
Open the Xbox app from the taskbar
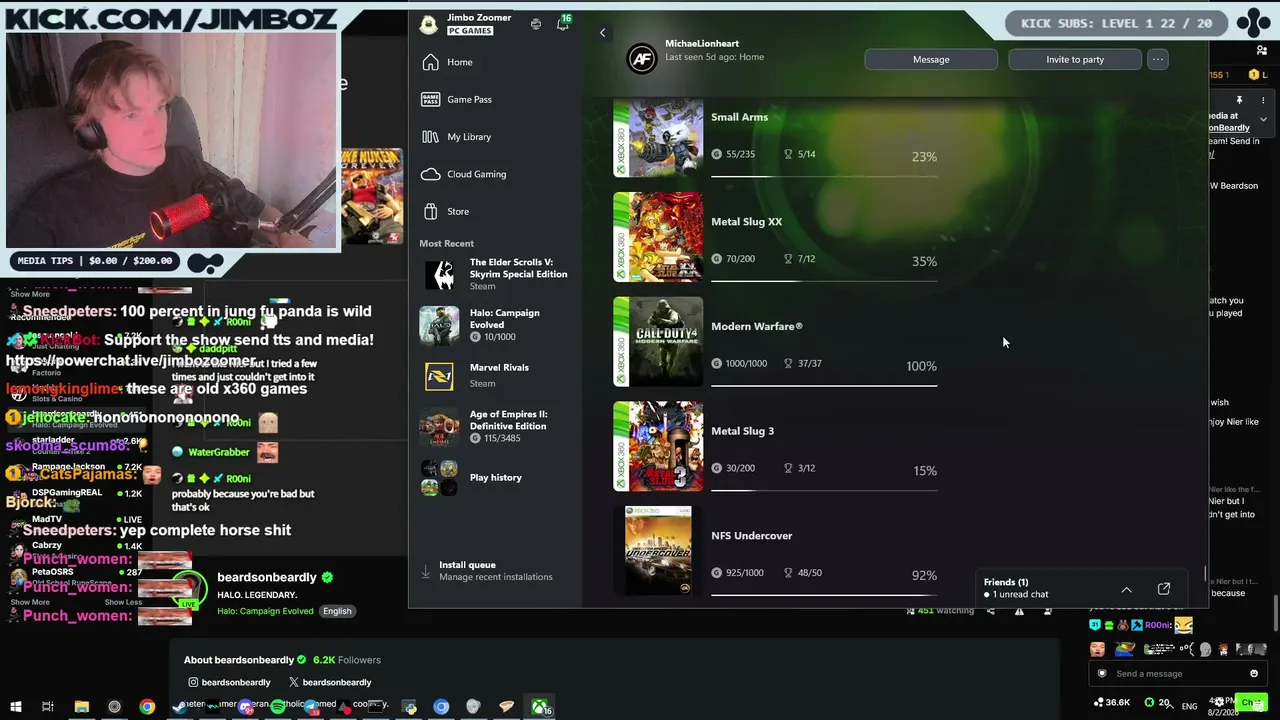[x=540, y=707]
